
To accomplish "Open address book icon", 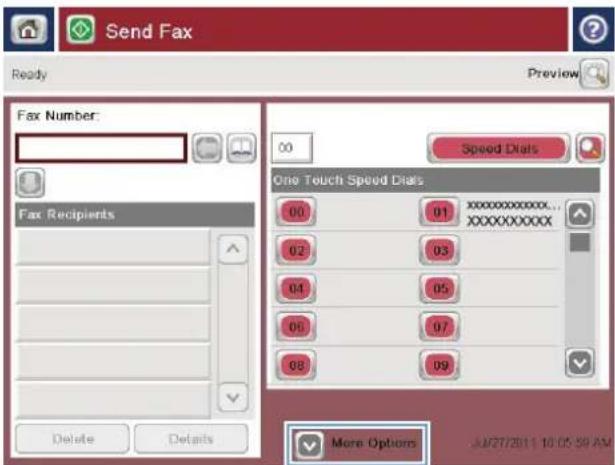I will (241, 148).
